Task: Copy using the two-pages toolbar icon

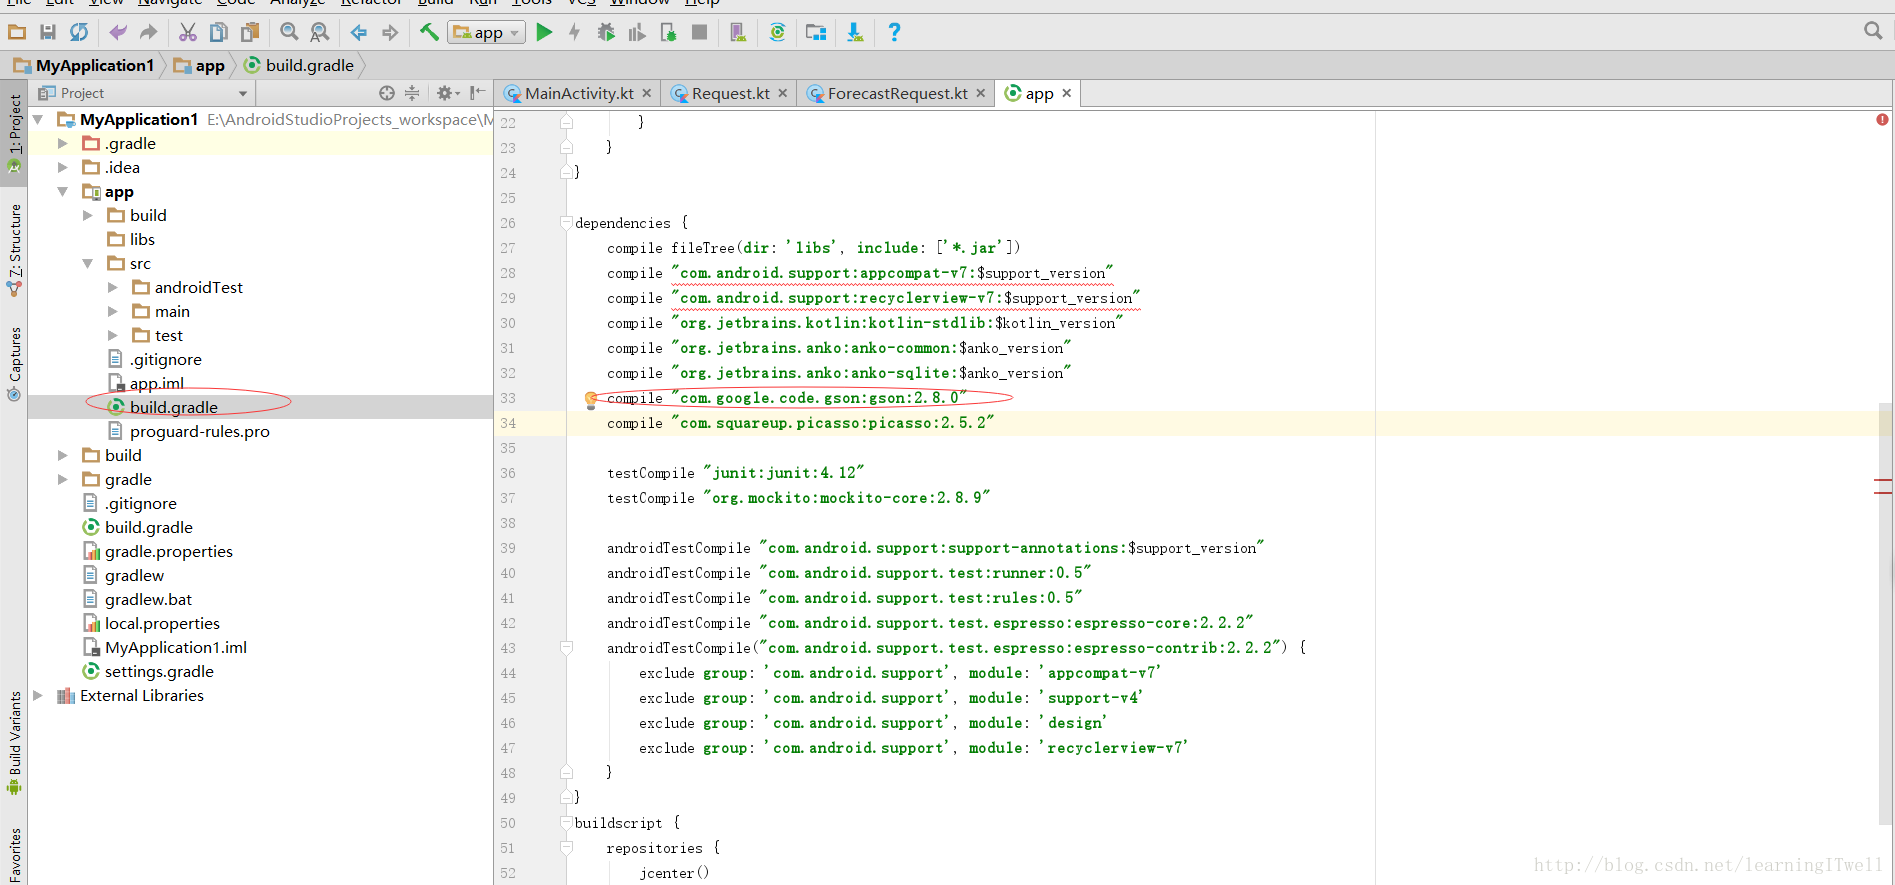Action: click(219, 32)
